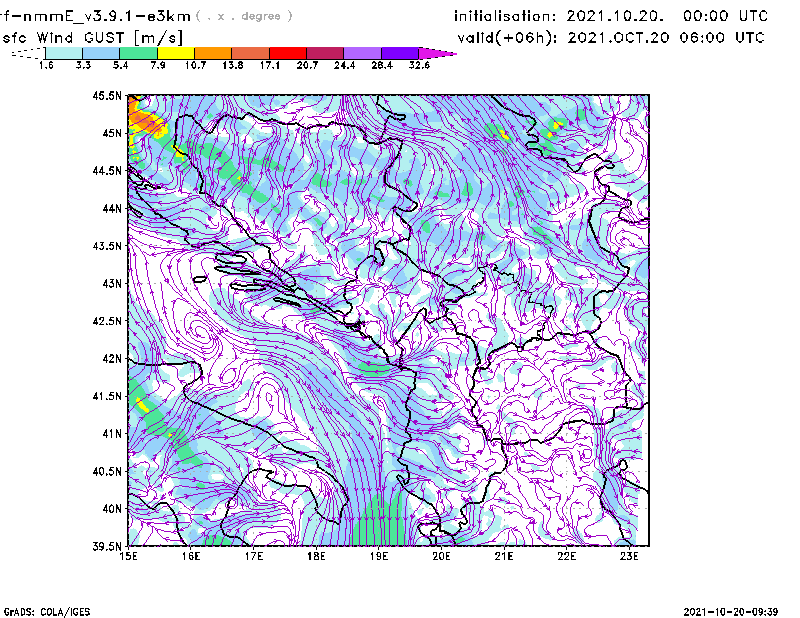Select the violet legend swatch for 28.4–32.6
Viewport: 800px width, 618px height.
[x=399, y=53]
